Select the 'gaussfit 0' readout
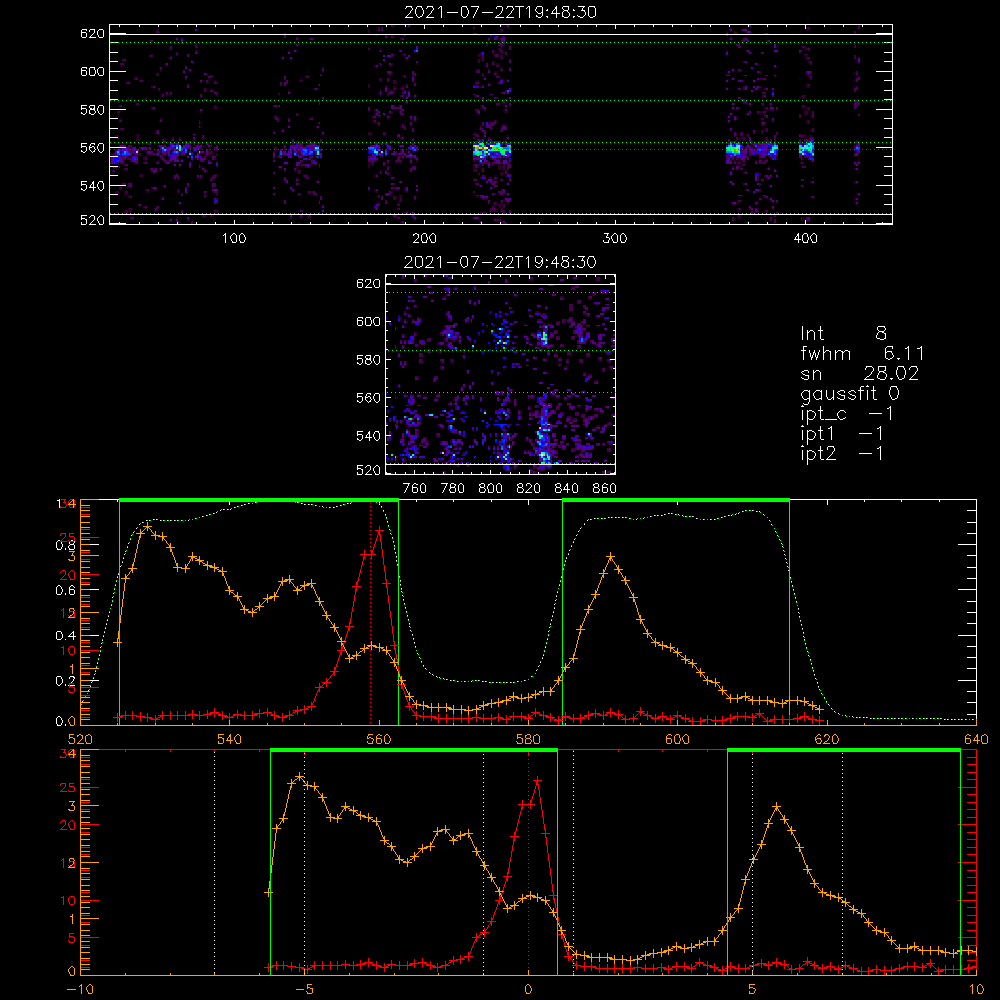The width and height of the screenshot is (1000, 1000). [x=849, y=393]
